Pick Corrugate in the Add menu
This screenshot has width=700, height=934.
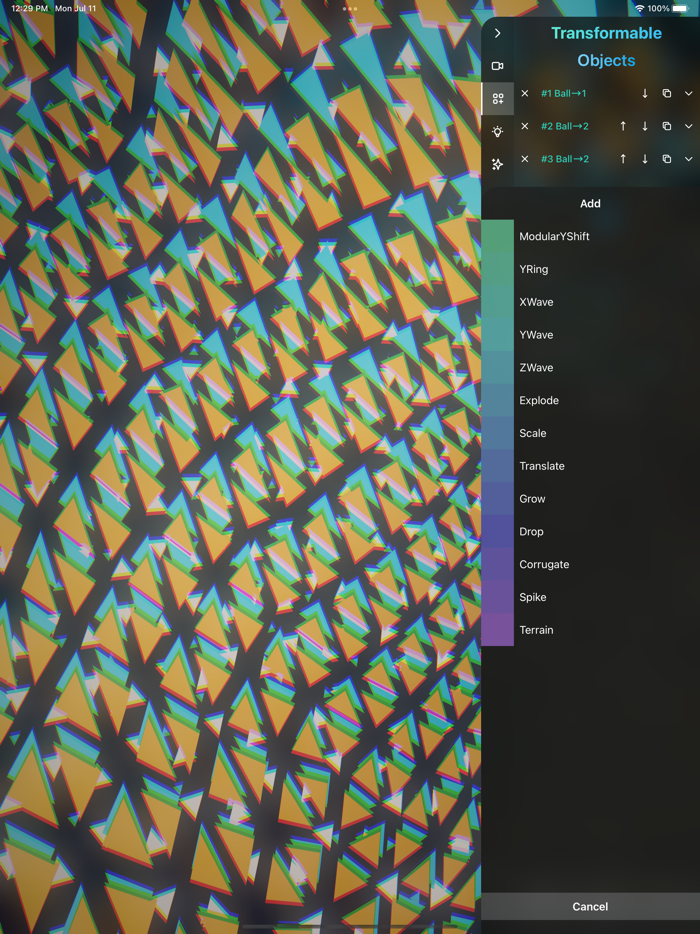(590, 564)
